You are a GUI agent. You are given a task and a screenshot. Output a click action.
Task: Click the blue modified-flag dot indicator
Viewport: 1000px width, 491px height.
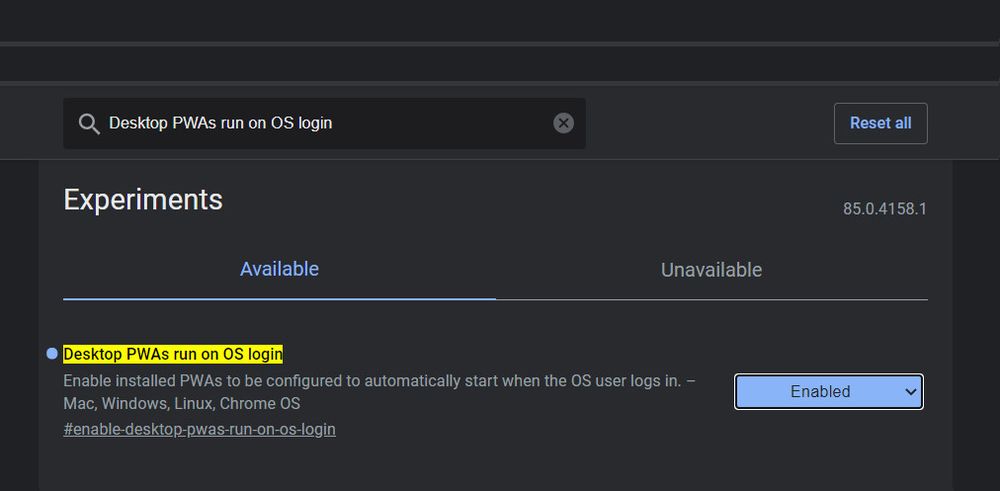click(x=52, y=354)
